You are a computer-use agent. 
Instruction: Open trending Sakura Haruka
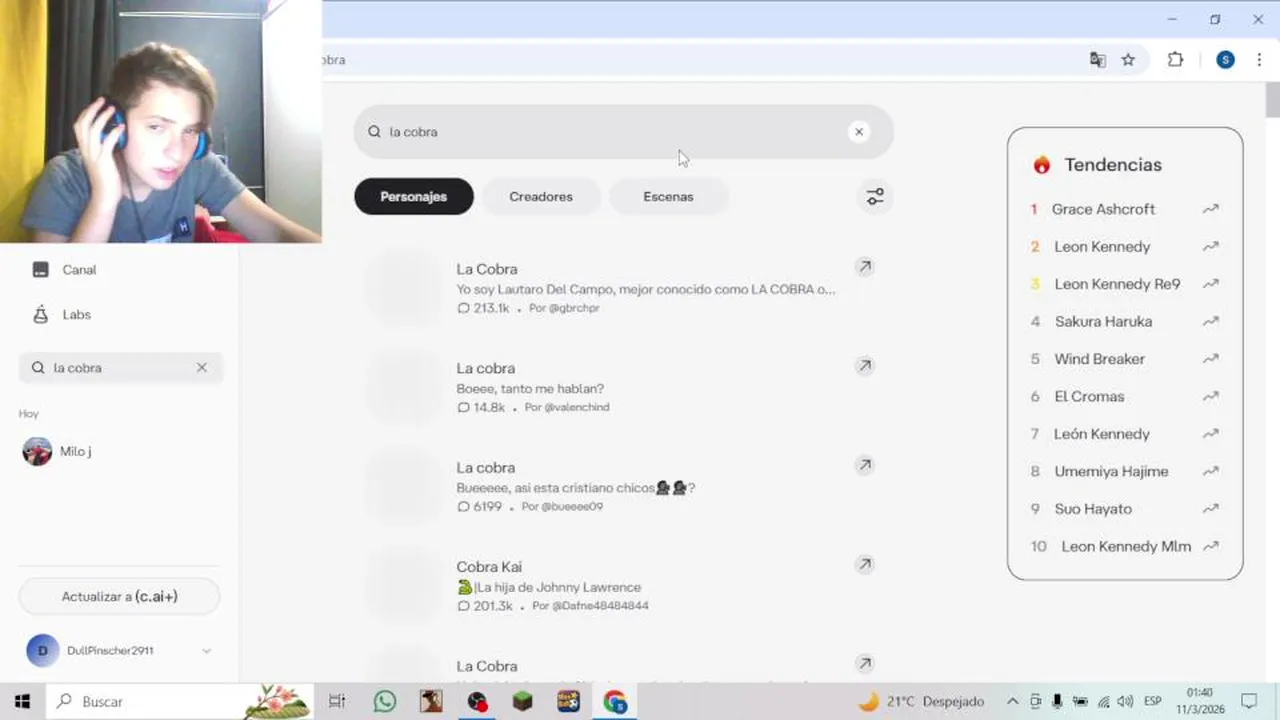[1103, 322]
